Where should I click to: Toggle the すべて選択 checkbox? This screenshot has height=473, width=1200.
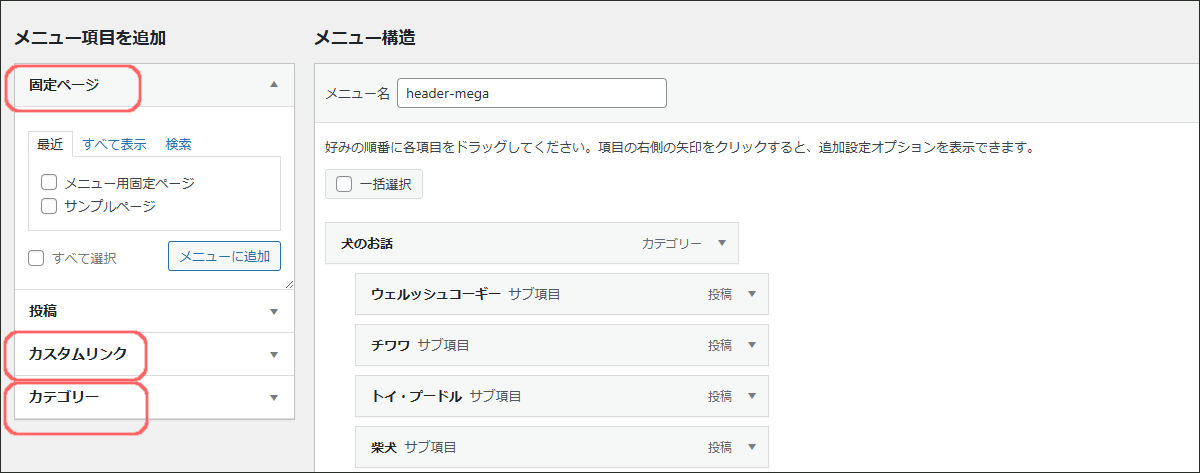[x=36, y=258]
